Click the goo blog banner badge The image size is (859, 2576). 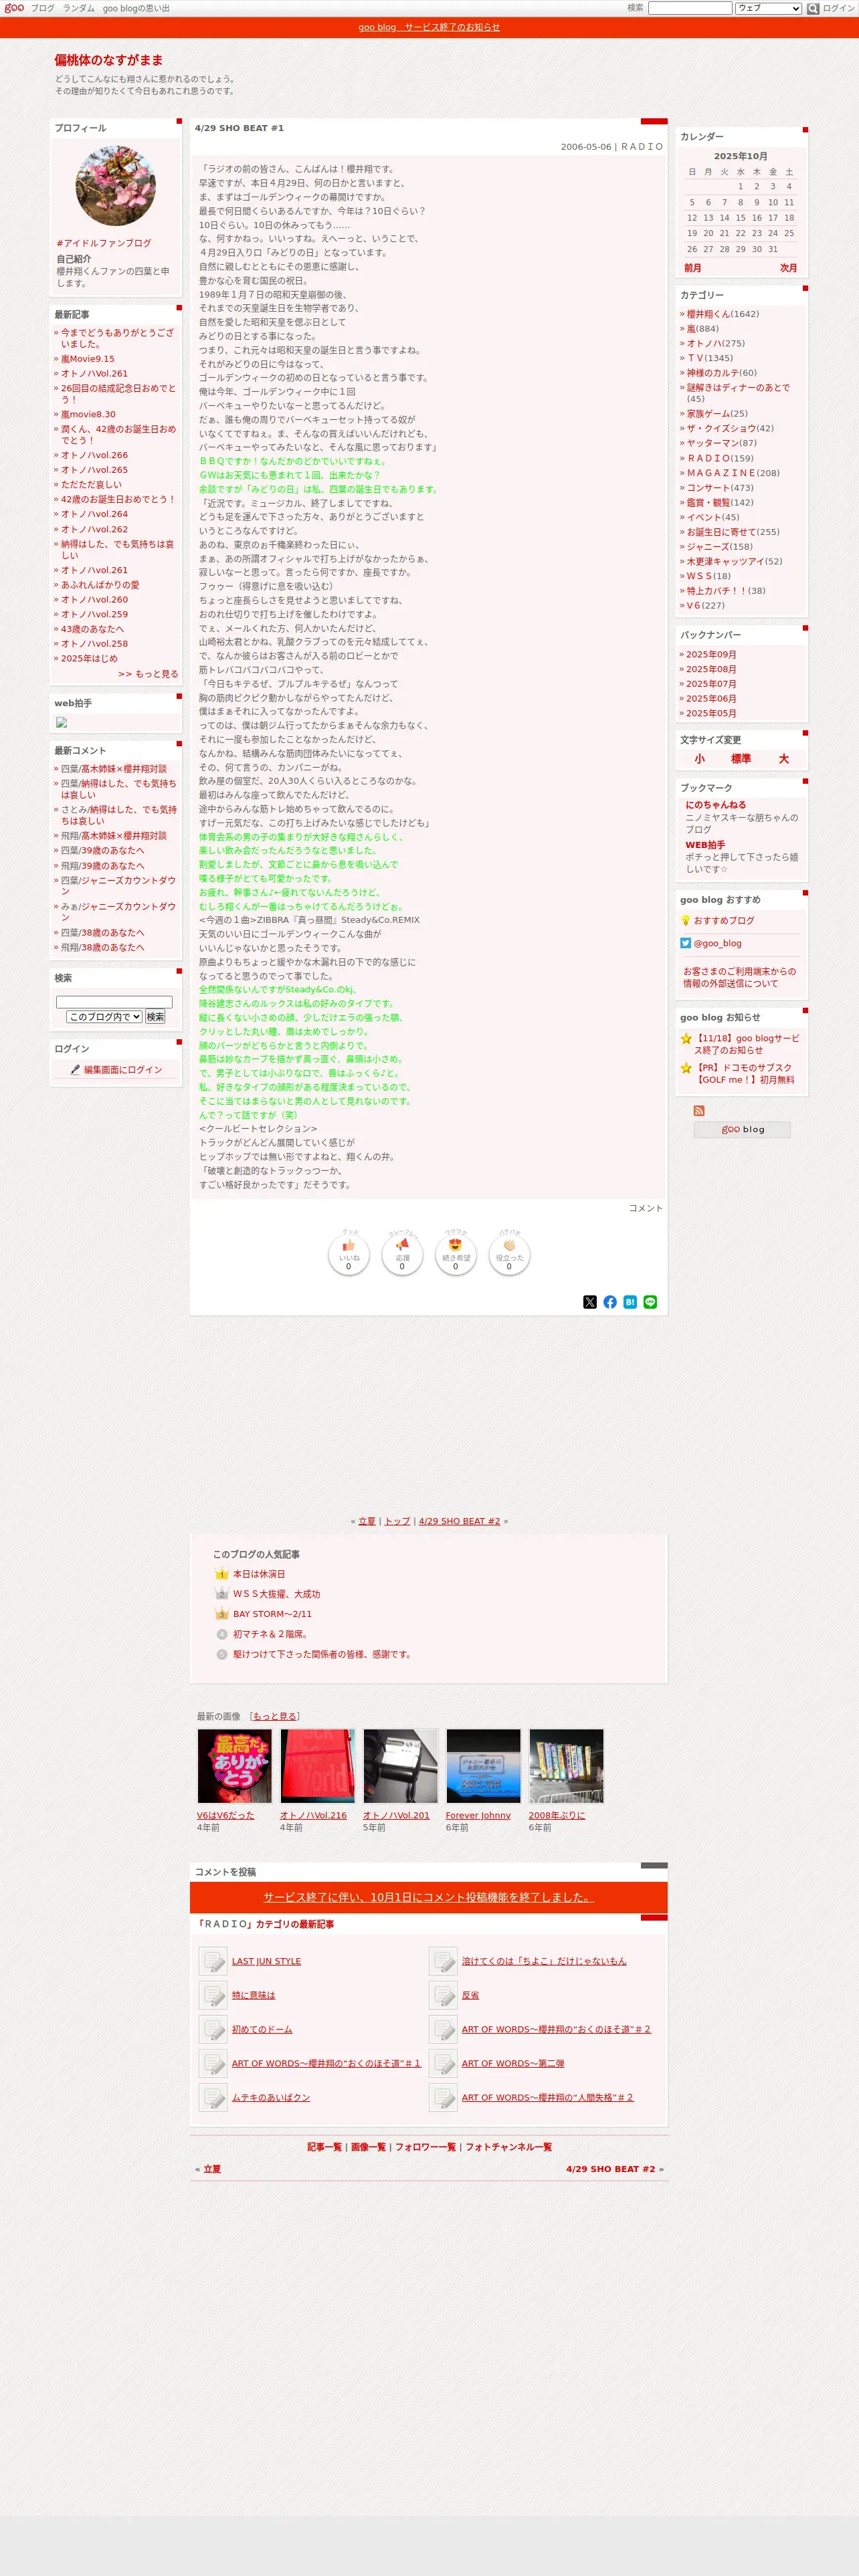pos(742,1129)
